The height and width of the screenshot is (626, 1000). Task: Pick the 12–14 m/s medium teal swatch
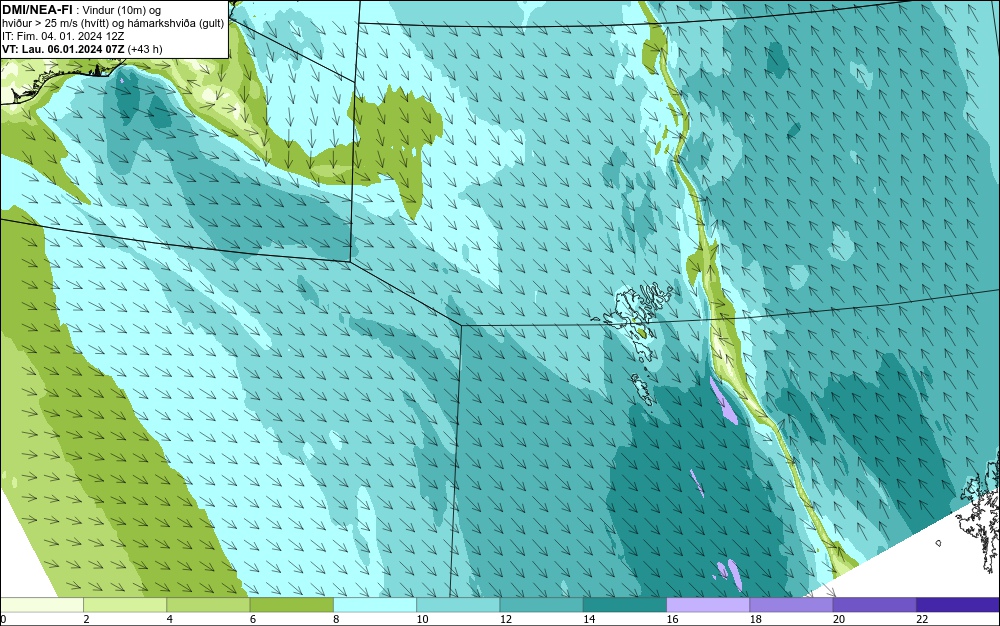541,605
